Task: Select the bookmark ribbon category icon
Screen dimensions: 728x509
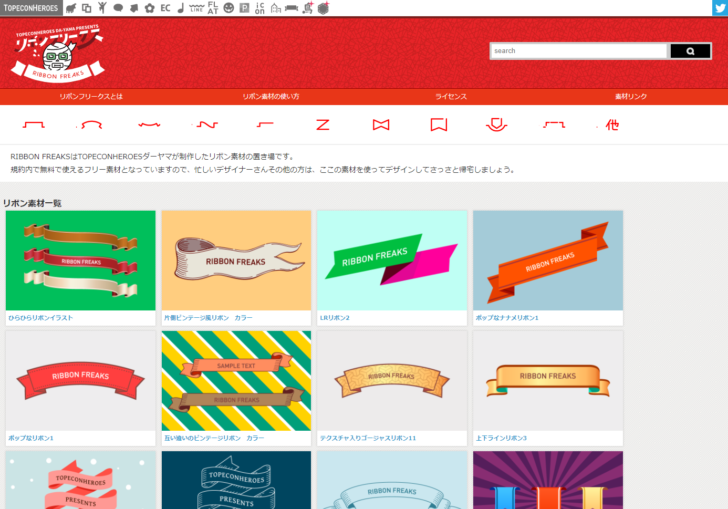Action: (x=438, y=124)
